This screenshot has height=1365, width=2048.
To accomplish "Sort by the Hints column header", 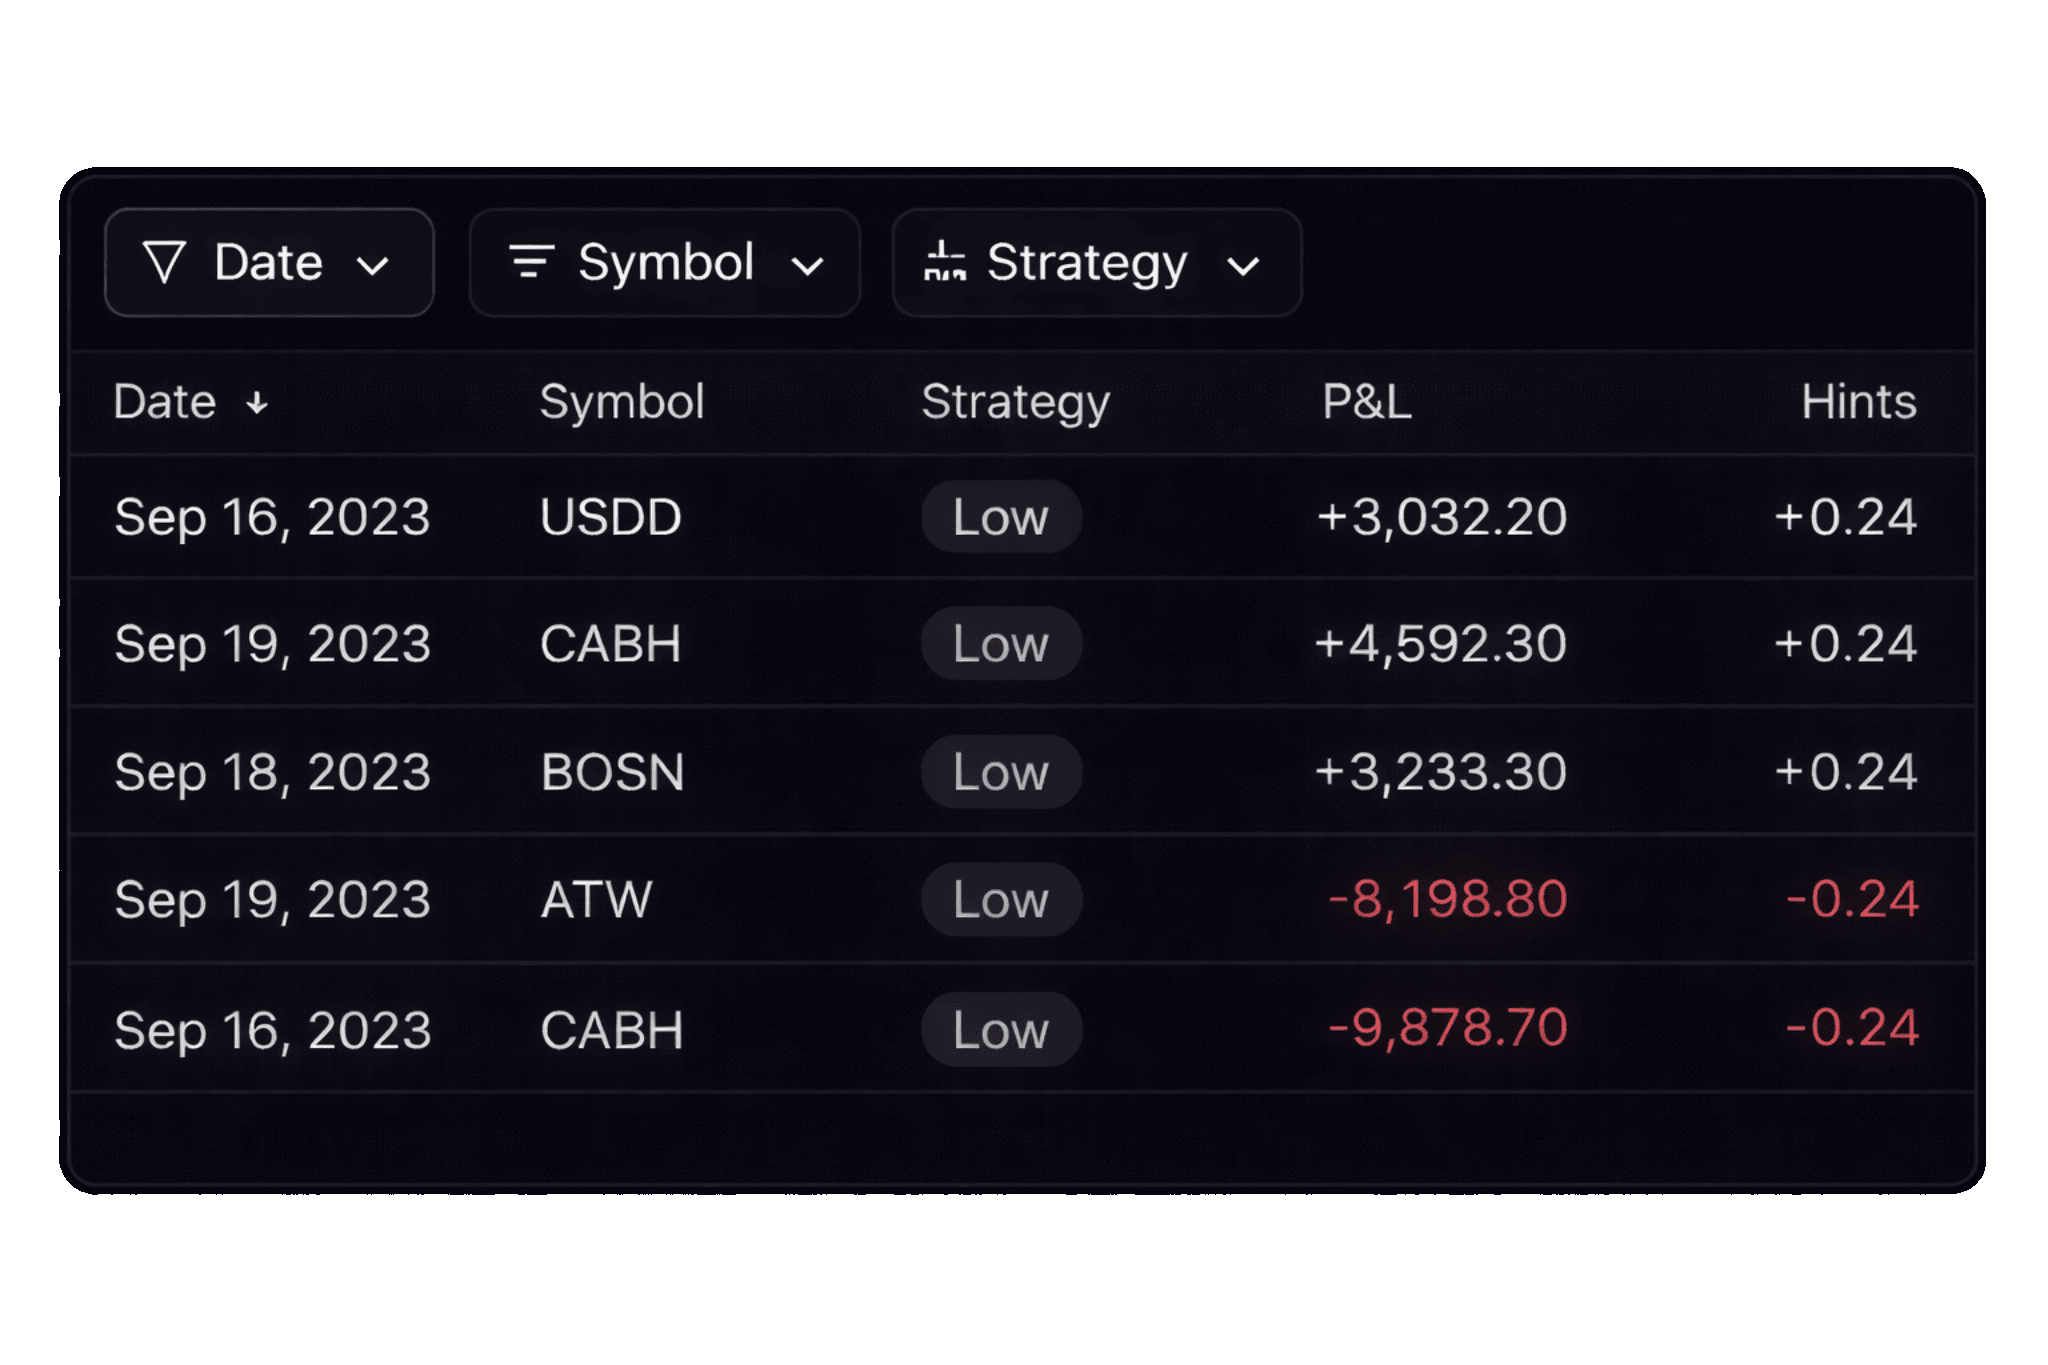I will [x=1859, y=402].
